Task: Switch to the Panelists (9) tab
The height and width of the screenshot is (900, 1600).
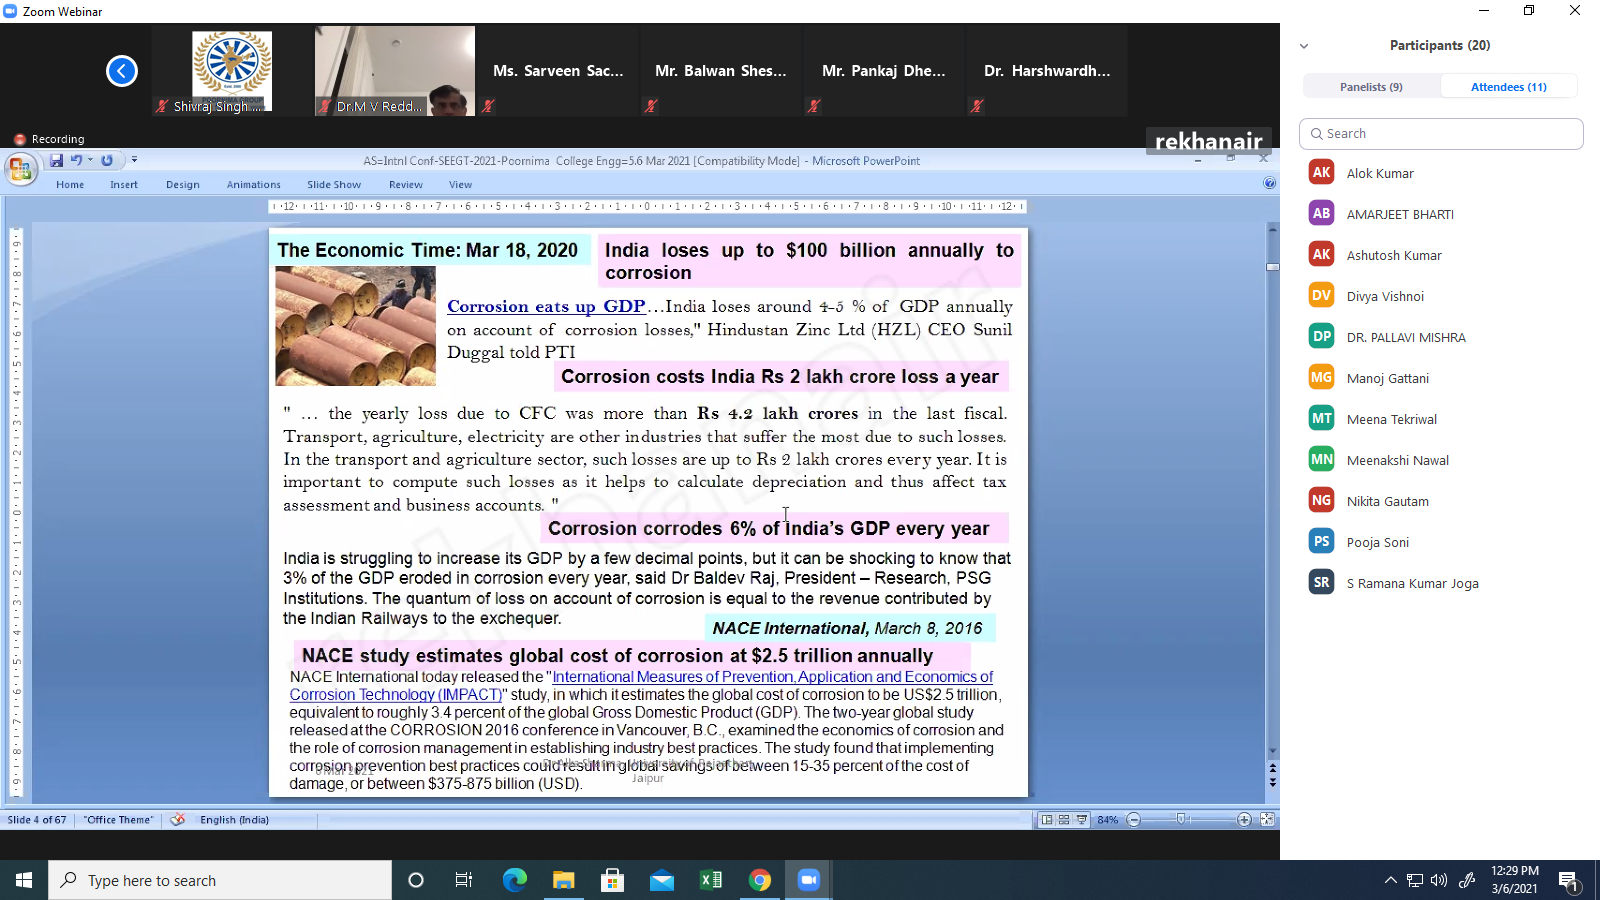Action: (1371, 87)
